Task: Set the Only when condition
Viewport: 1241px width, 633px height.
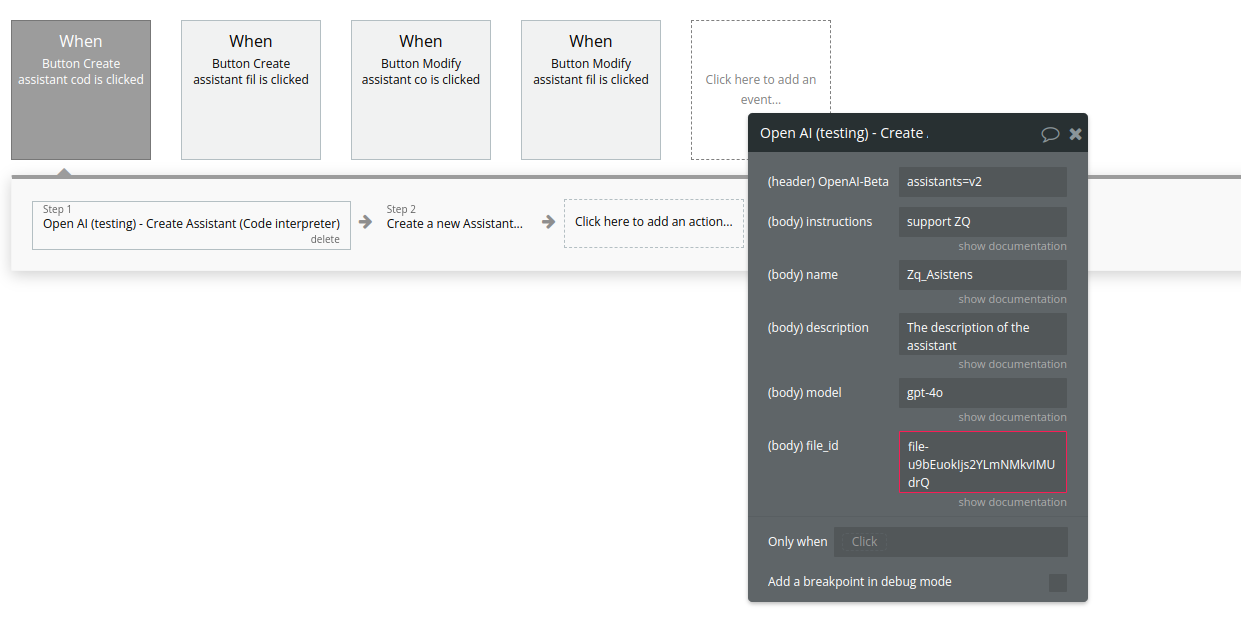Action: point(951,542)
